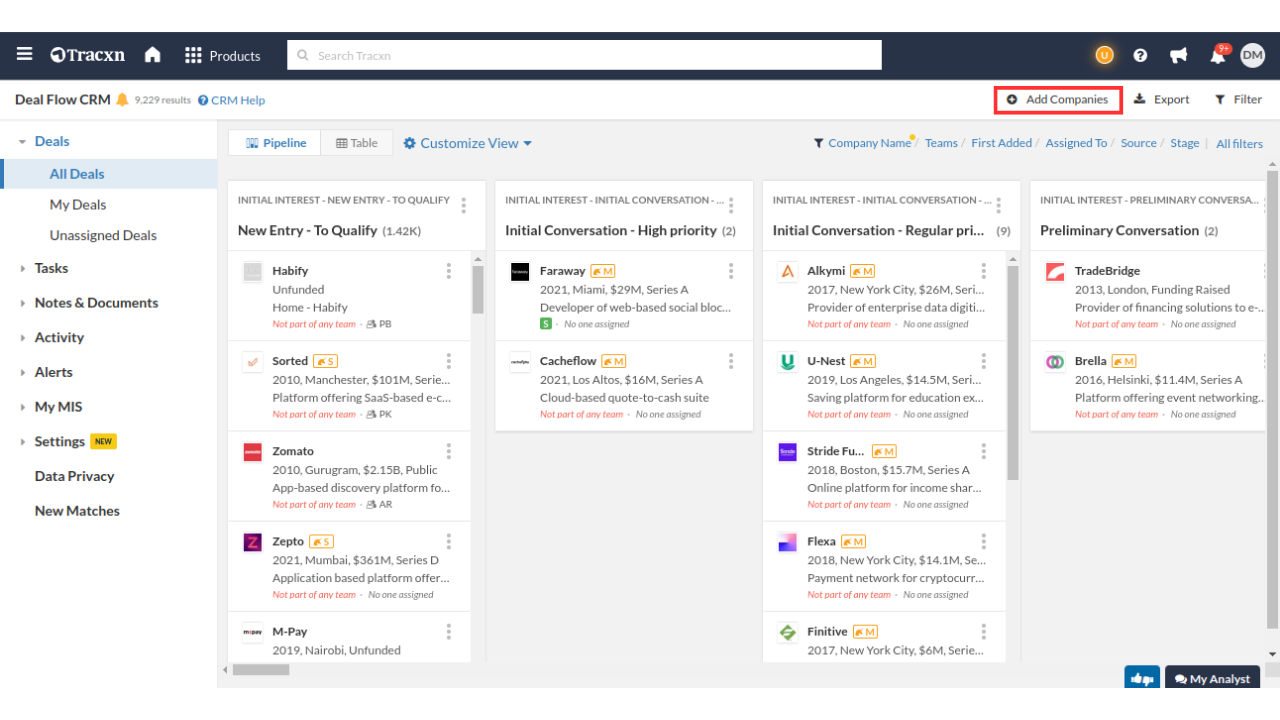The height and width of the screenshot is (720, 1280).
Task: Click the Add Companies button
Action: click(x=1058, y=100)
